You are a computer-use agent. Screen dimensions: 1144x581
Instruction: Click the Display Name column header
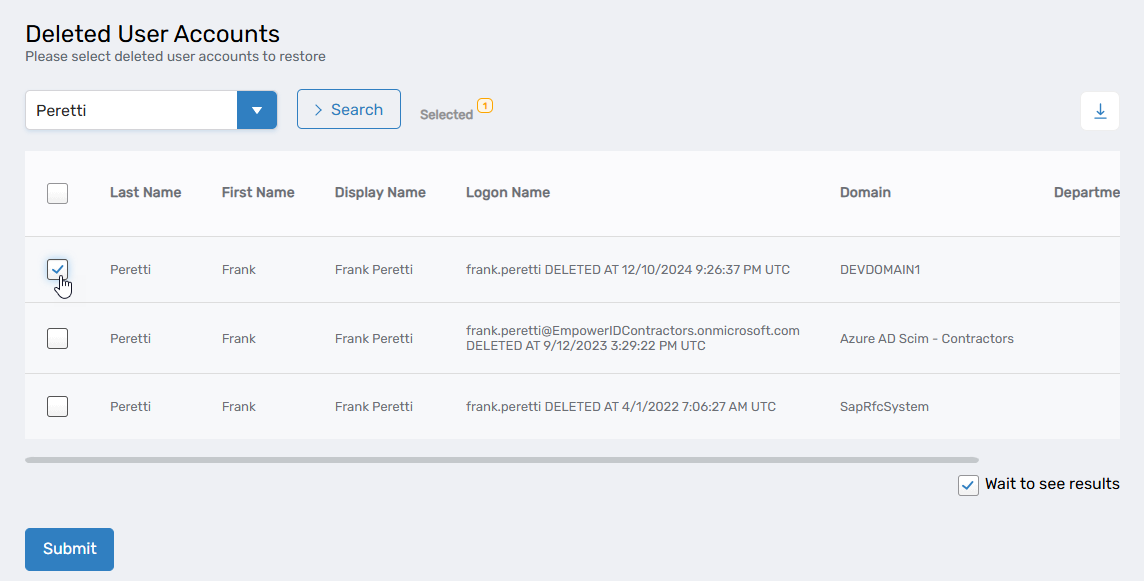[x=380, y=192]
